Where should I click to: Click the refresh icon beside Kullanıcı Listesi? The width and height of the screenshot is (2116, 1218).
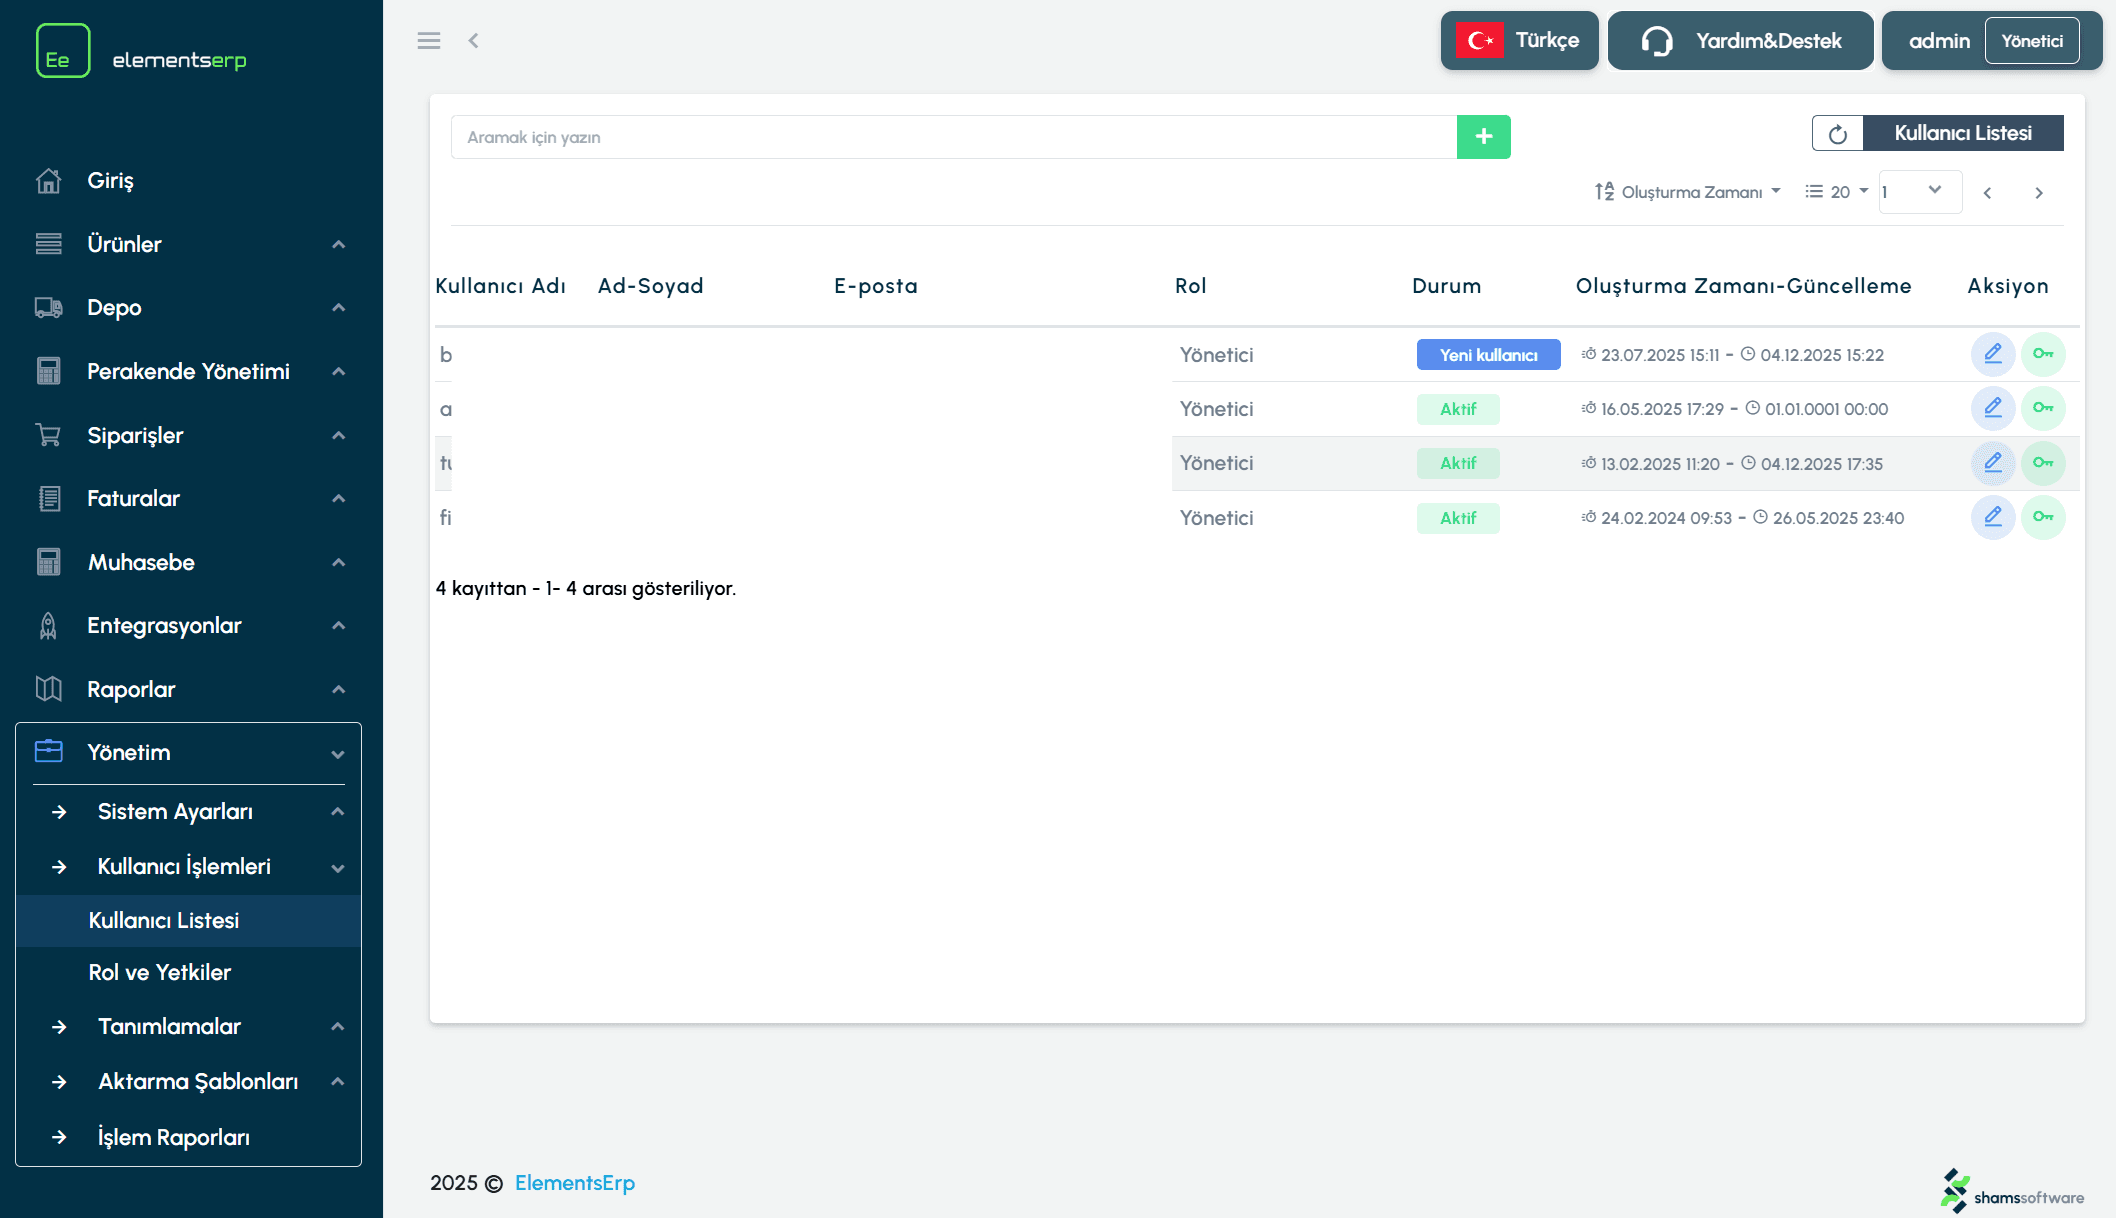pyautogui.click(x=1837, y=134)
